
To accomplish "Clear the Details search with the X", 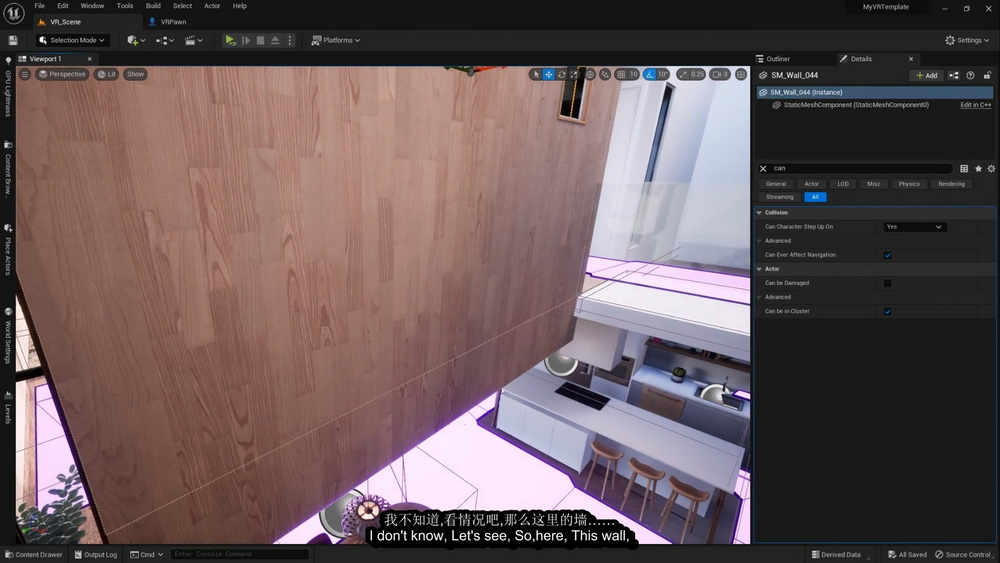I will (763, 168).
